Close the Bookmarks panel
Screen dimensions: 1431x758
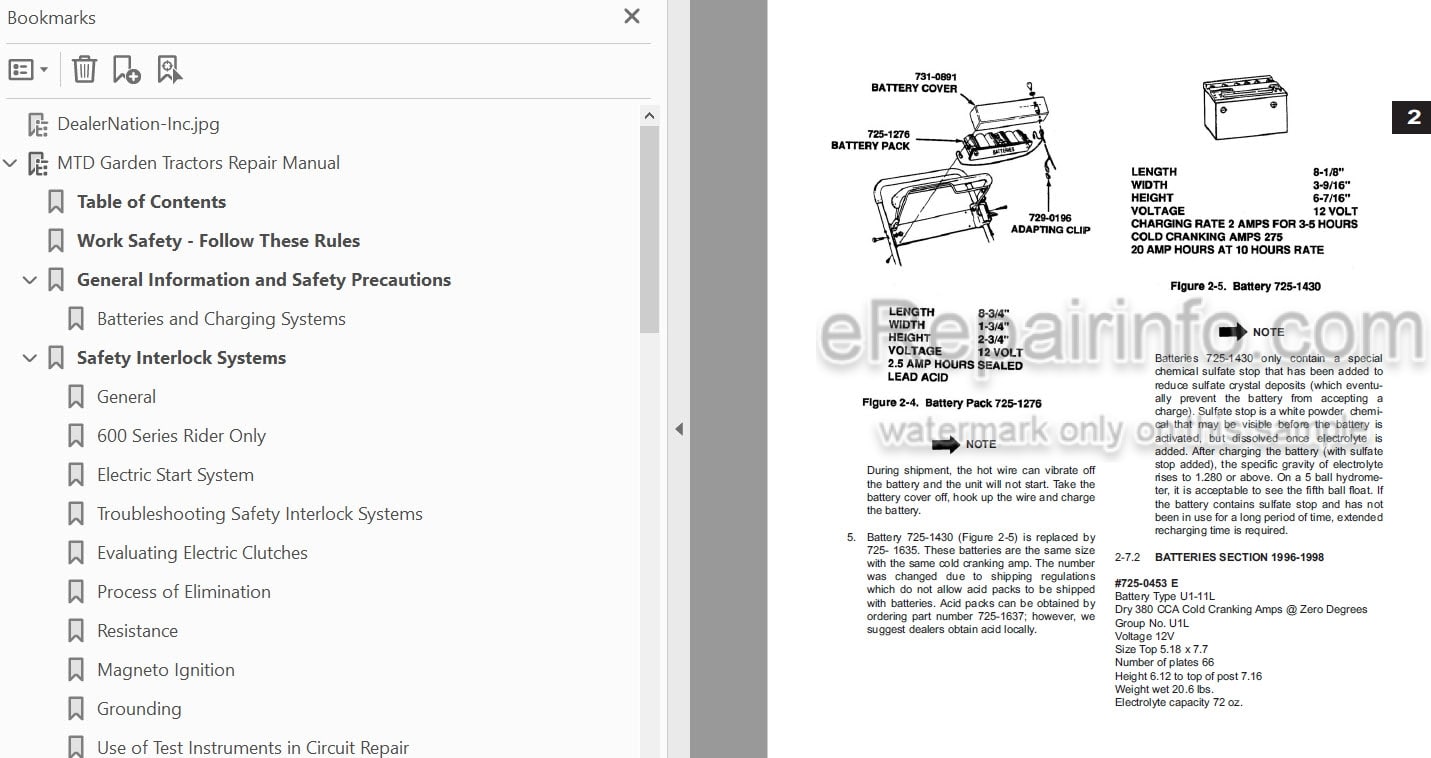click(632, 16)
